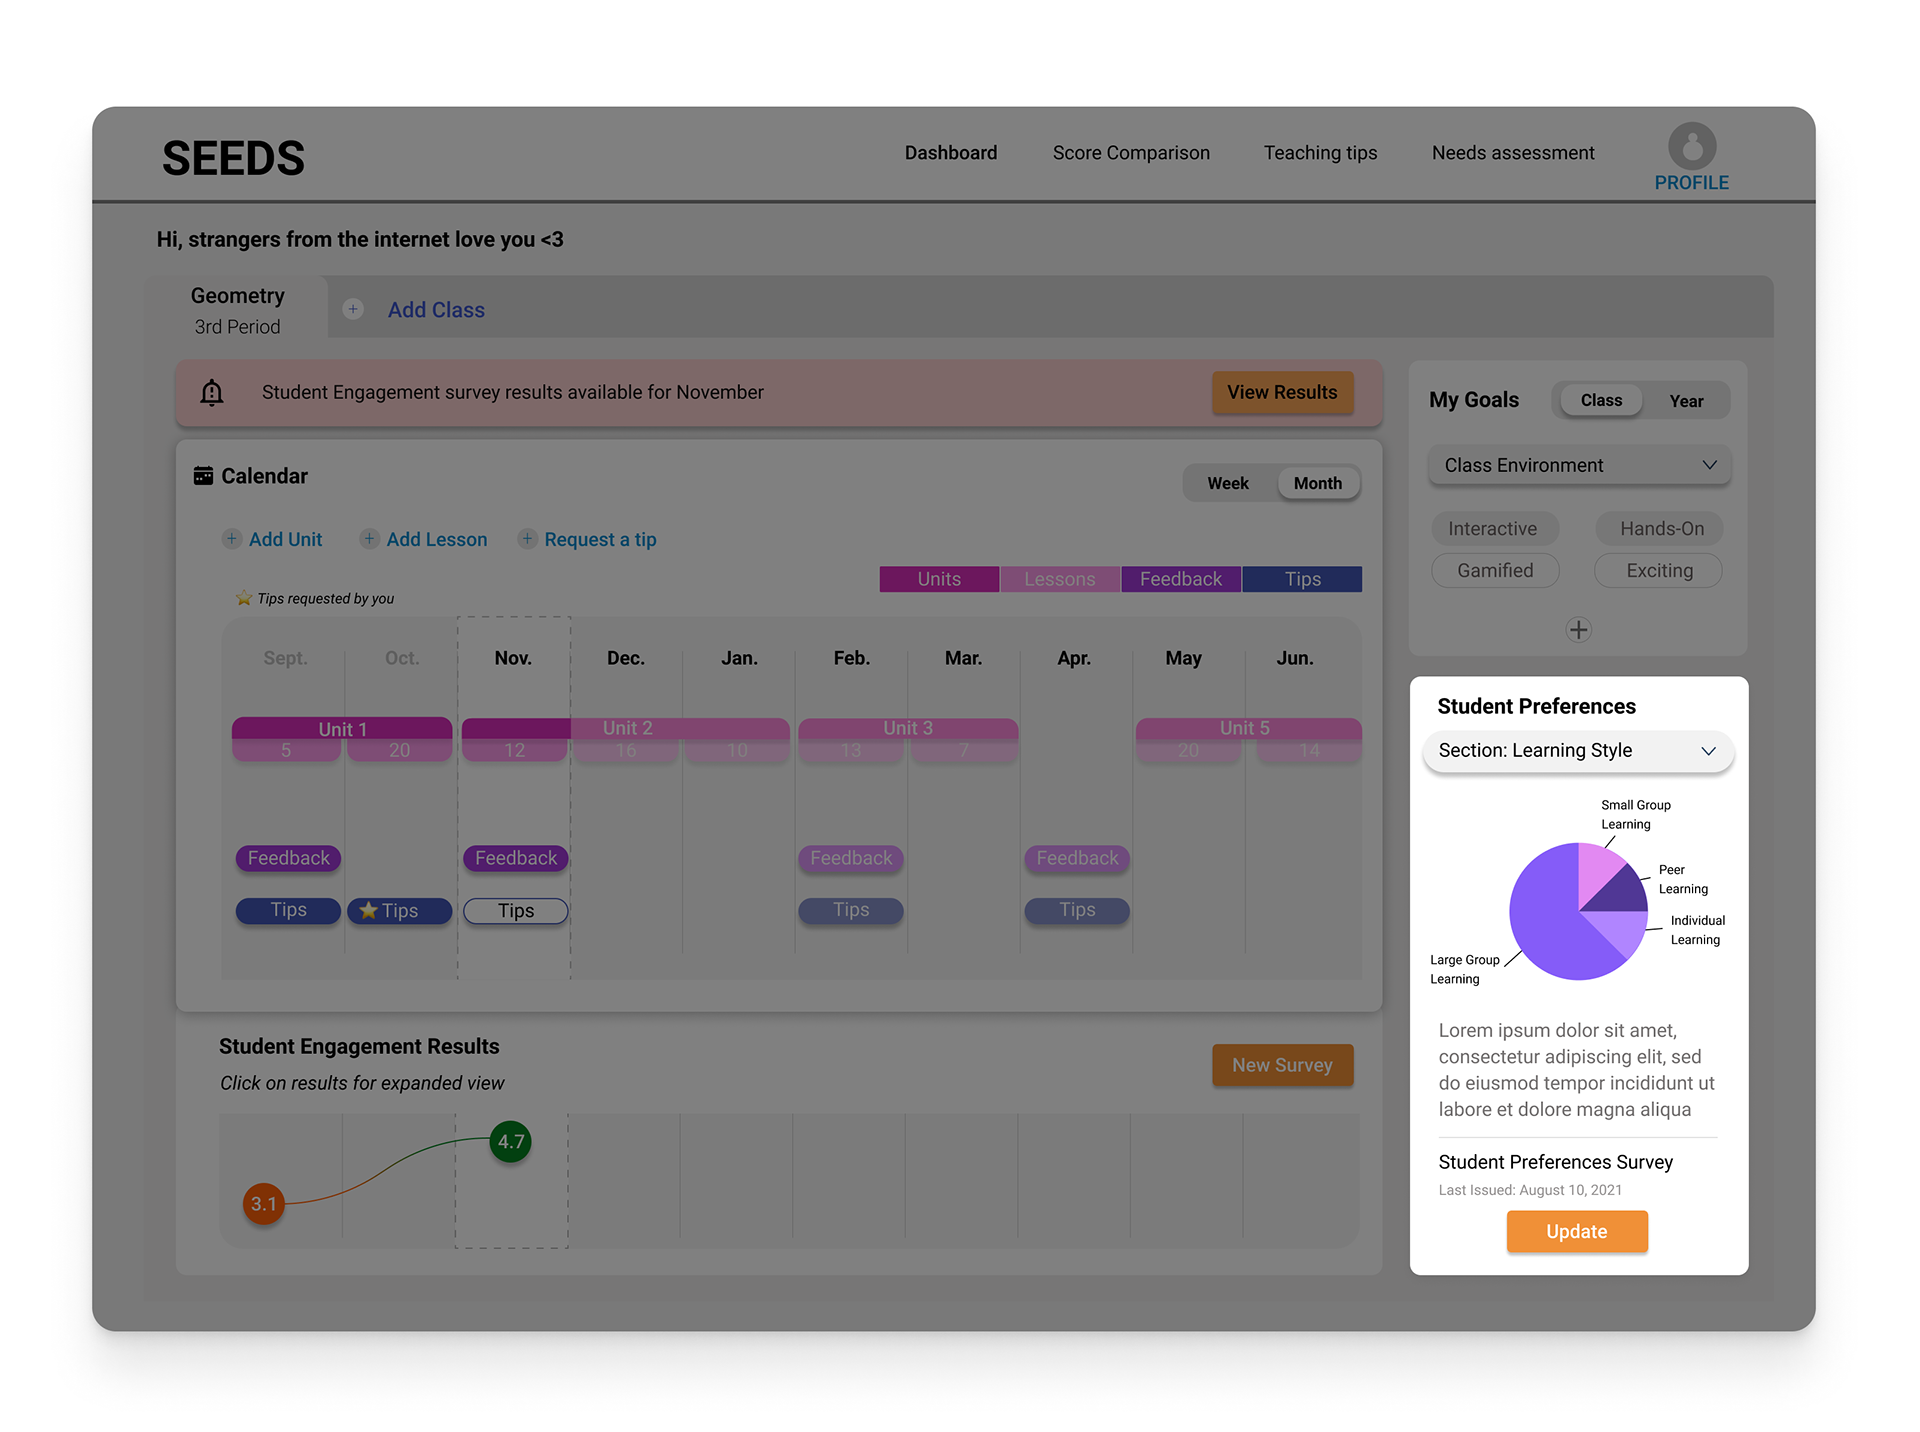Select the Geometry 3rd Period tab
The image size is (1920, 1432).
(238, 310)
